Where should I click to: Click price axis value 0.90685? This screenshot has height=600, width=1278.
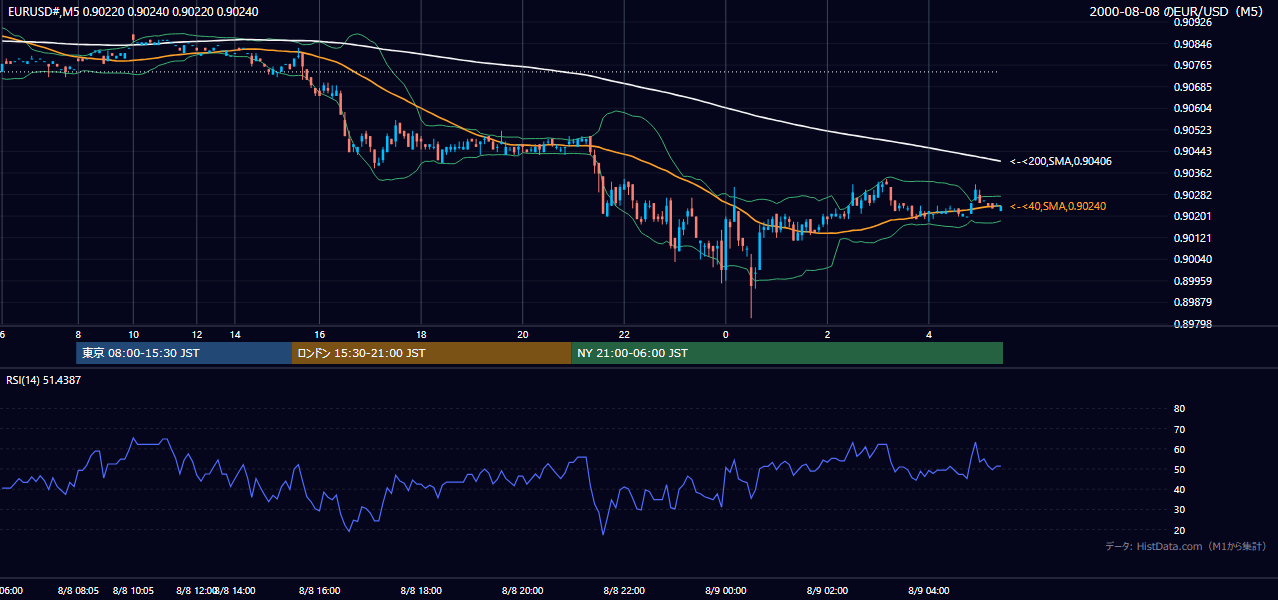[1193, 87]
